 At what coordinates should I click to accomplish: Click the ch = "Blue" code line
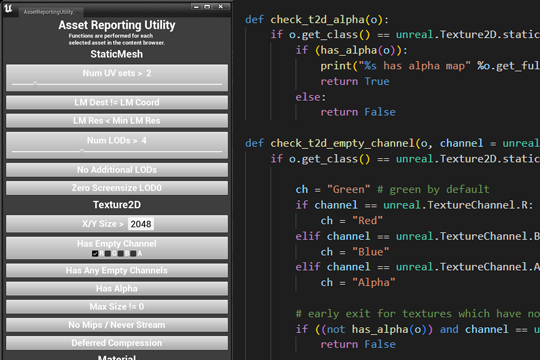(355, 252)
